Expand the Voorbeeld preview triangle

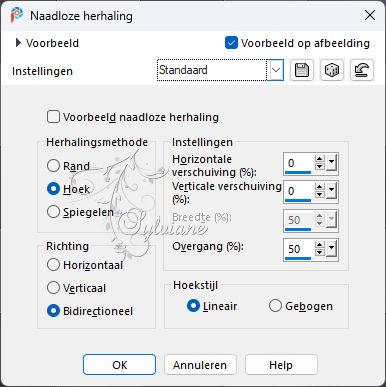tap(18, 43)
